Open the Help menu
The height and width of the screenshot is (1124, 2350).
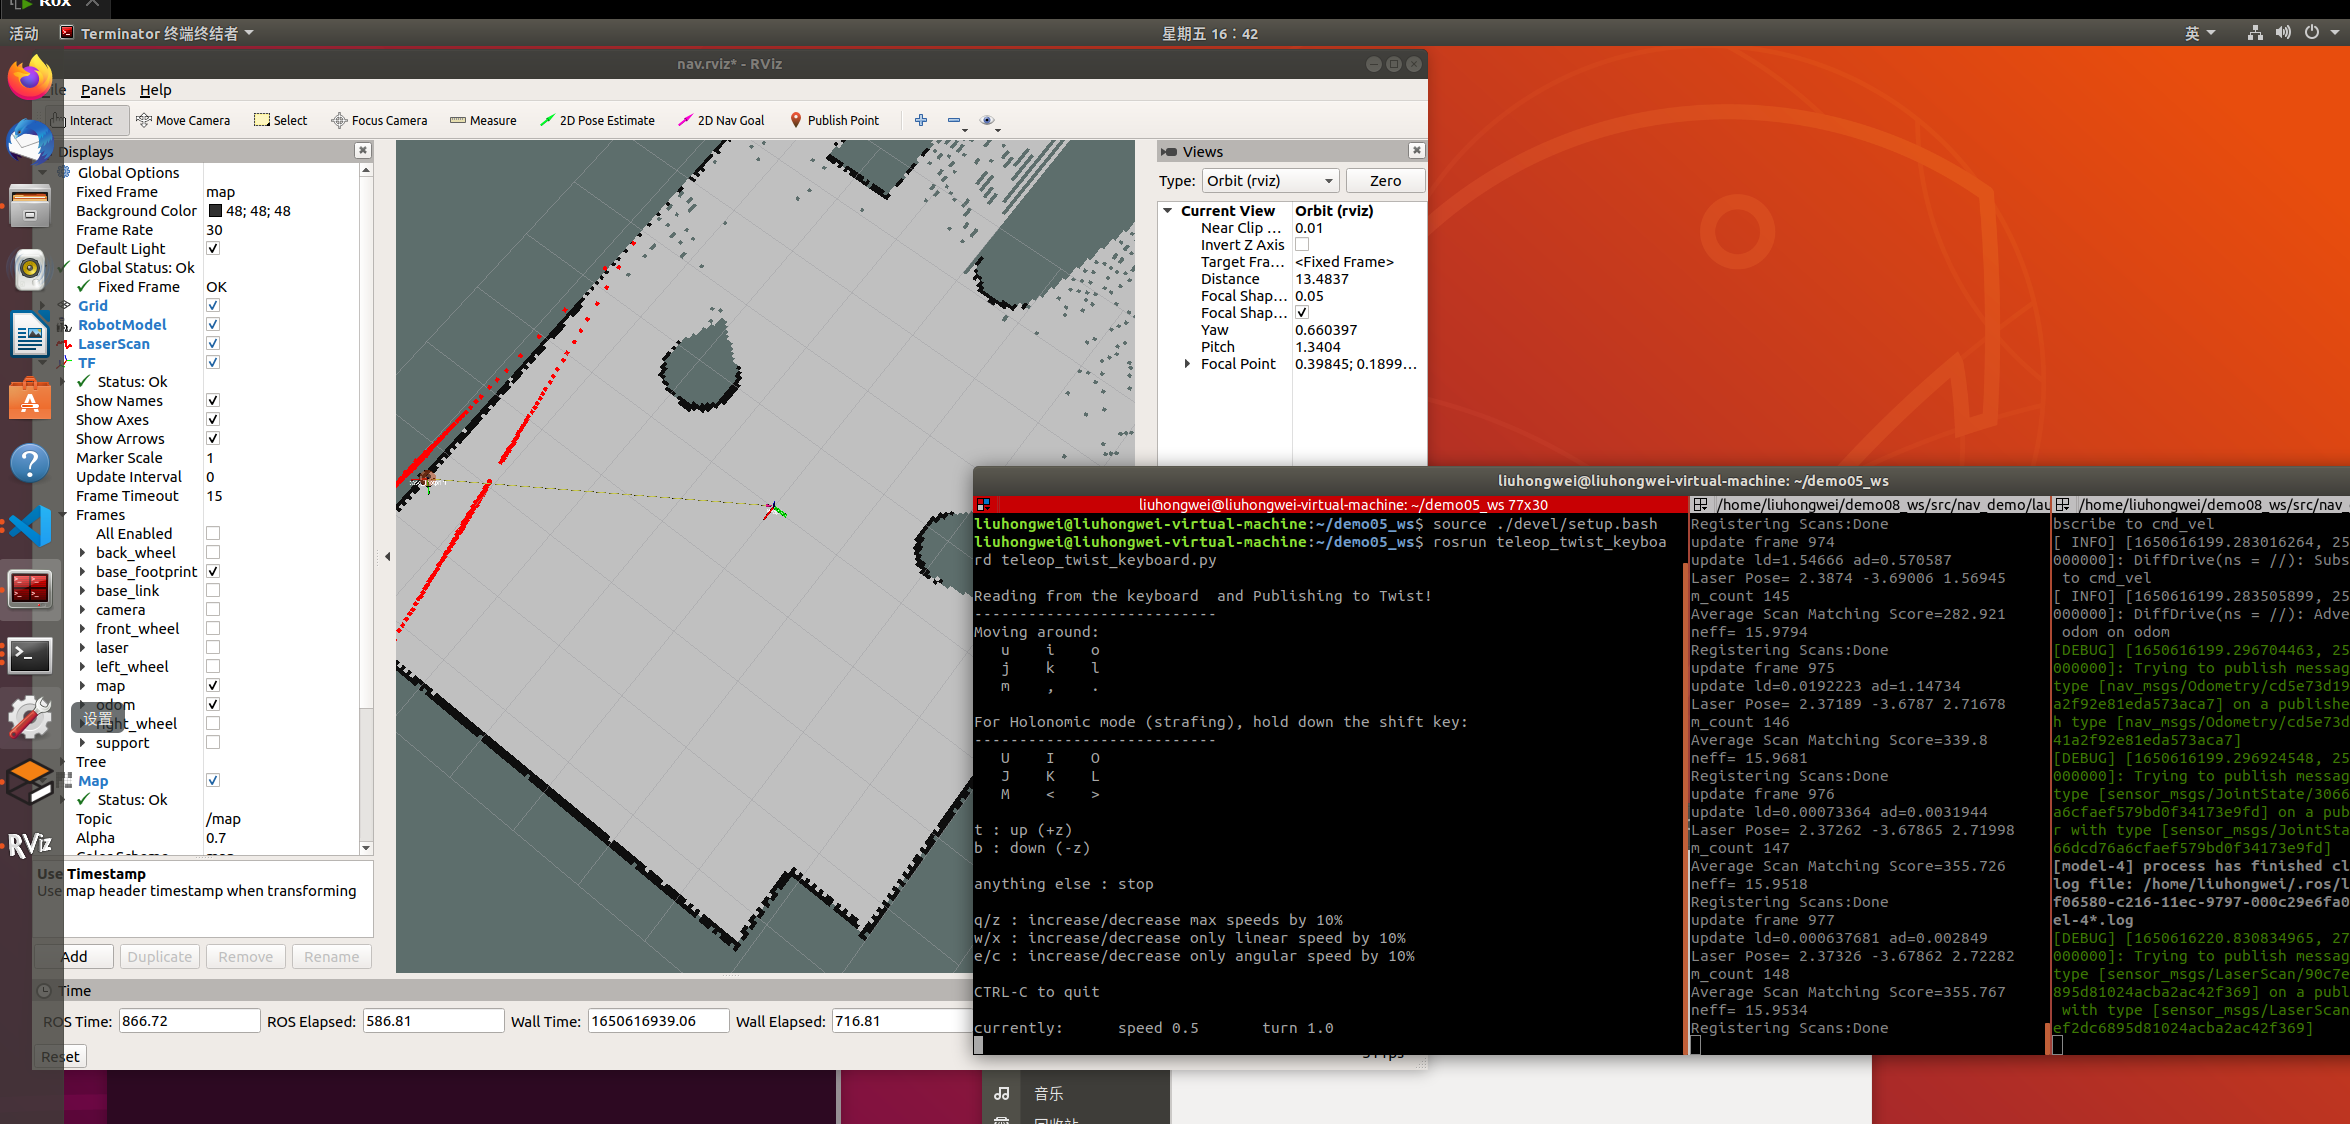(155, 90)
